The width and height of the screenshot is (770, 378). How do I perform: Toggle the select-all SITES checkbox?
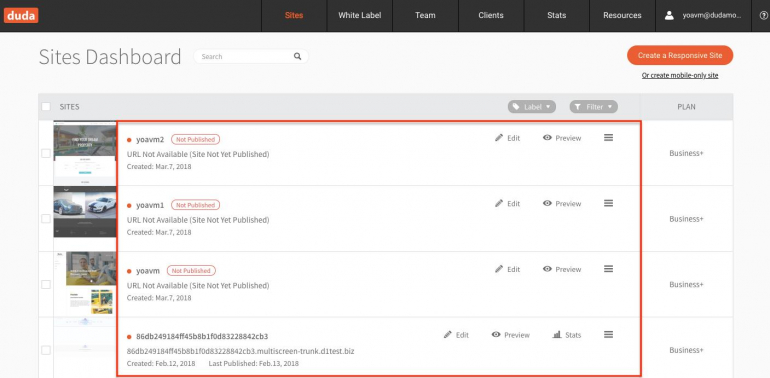click(x=46, y=107)
